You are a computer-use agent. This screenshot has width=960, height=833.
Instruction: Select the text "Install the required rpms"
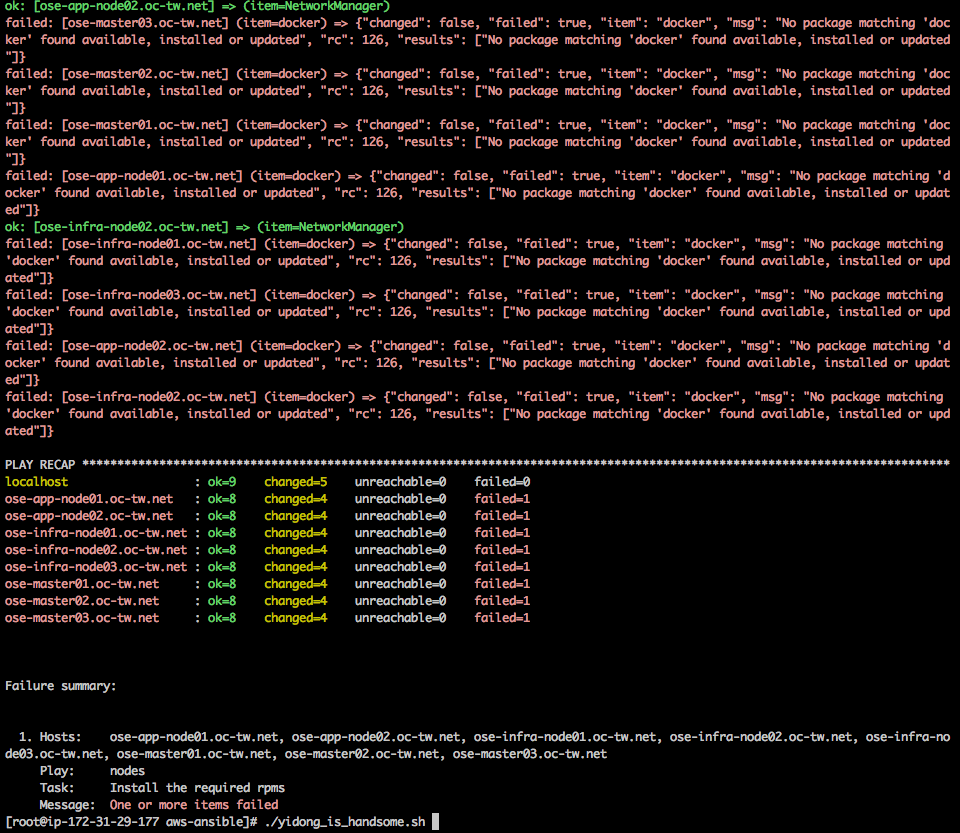197,788
